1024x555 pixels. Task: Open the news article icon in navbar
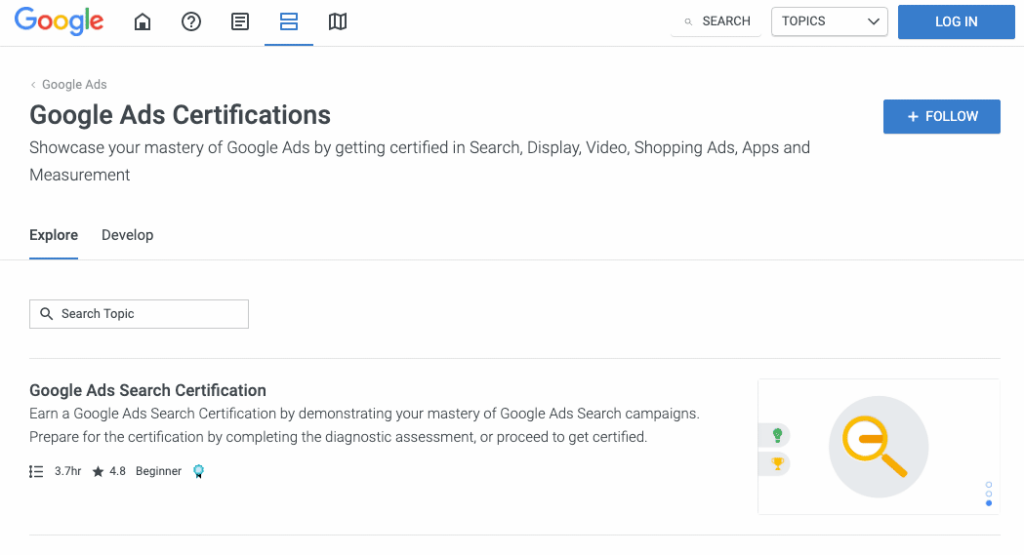pos(240,22)
